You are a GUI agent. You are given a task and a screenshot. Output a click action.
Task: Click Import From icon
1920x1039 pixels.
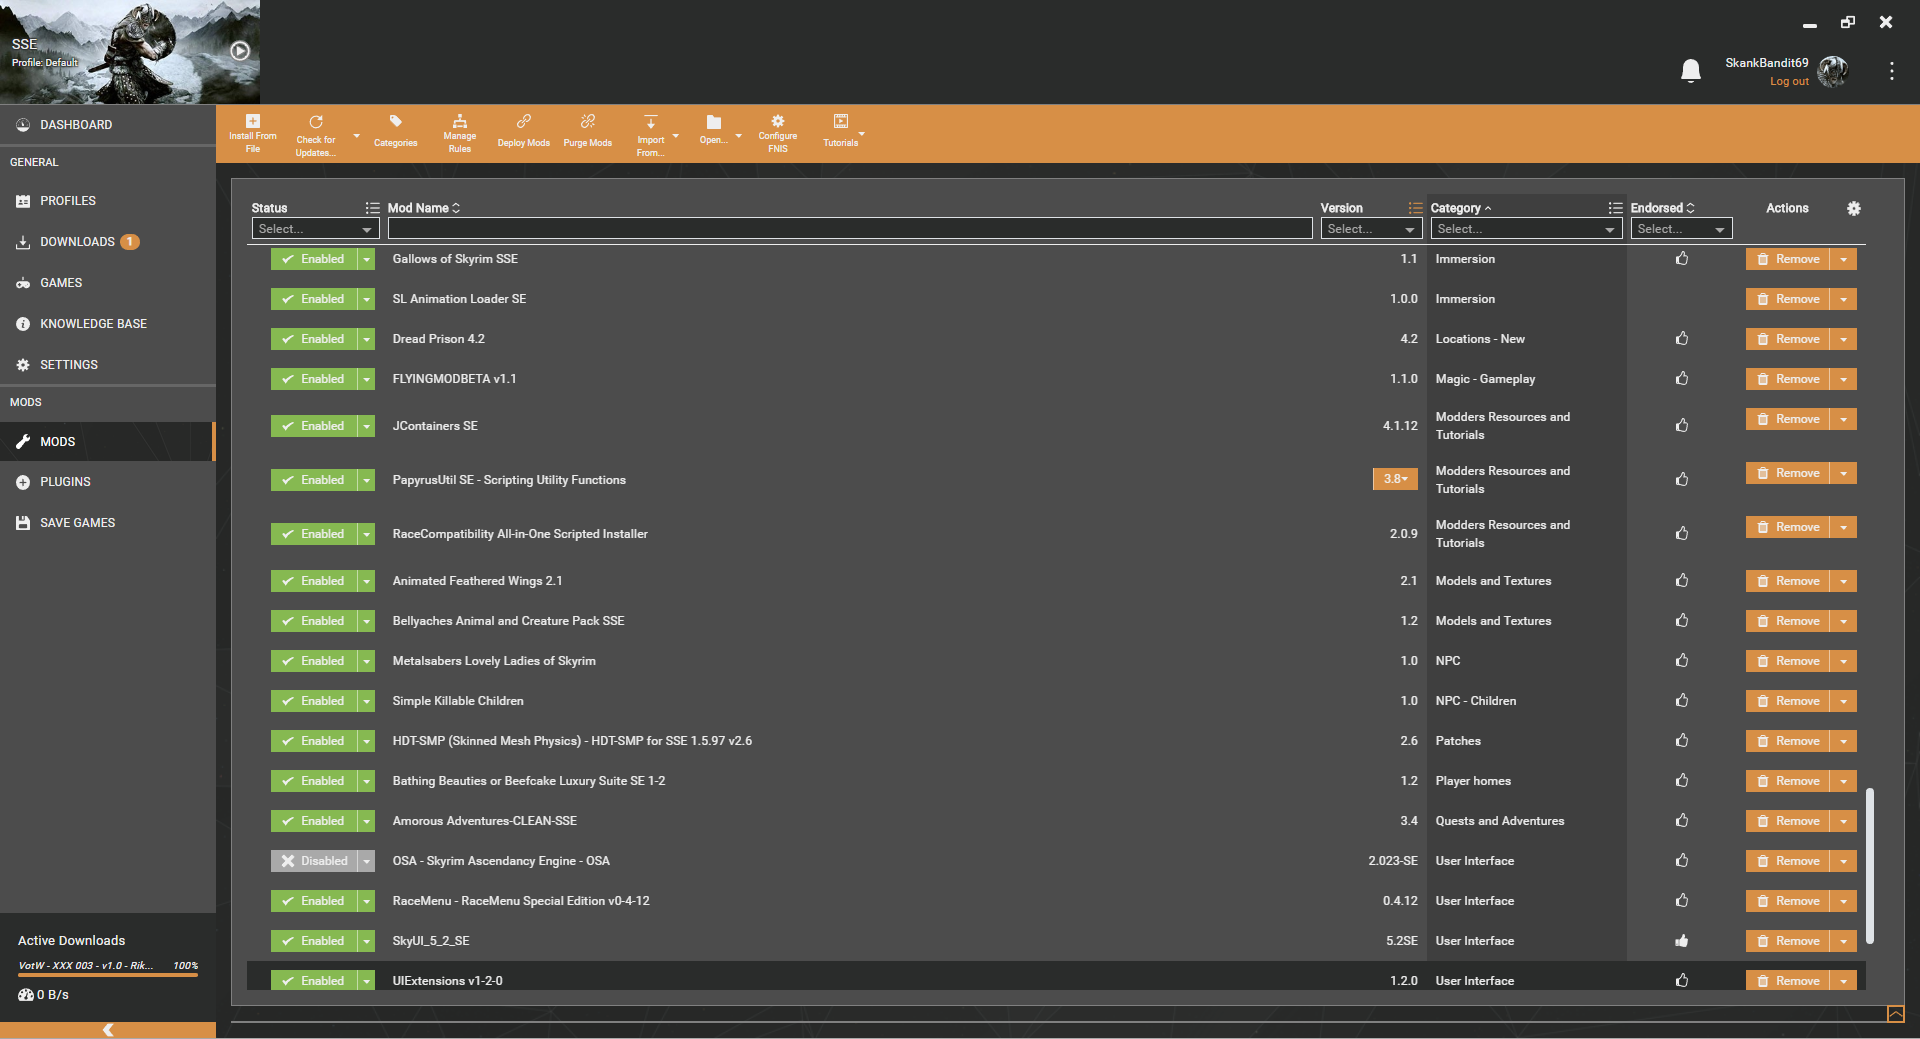point(650,122)
